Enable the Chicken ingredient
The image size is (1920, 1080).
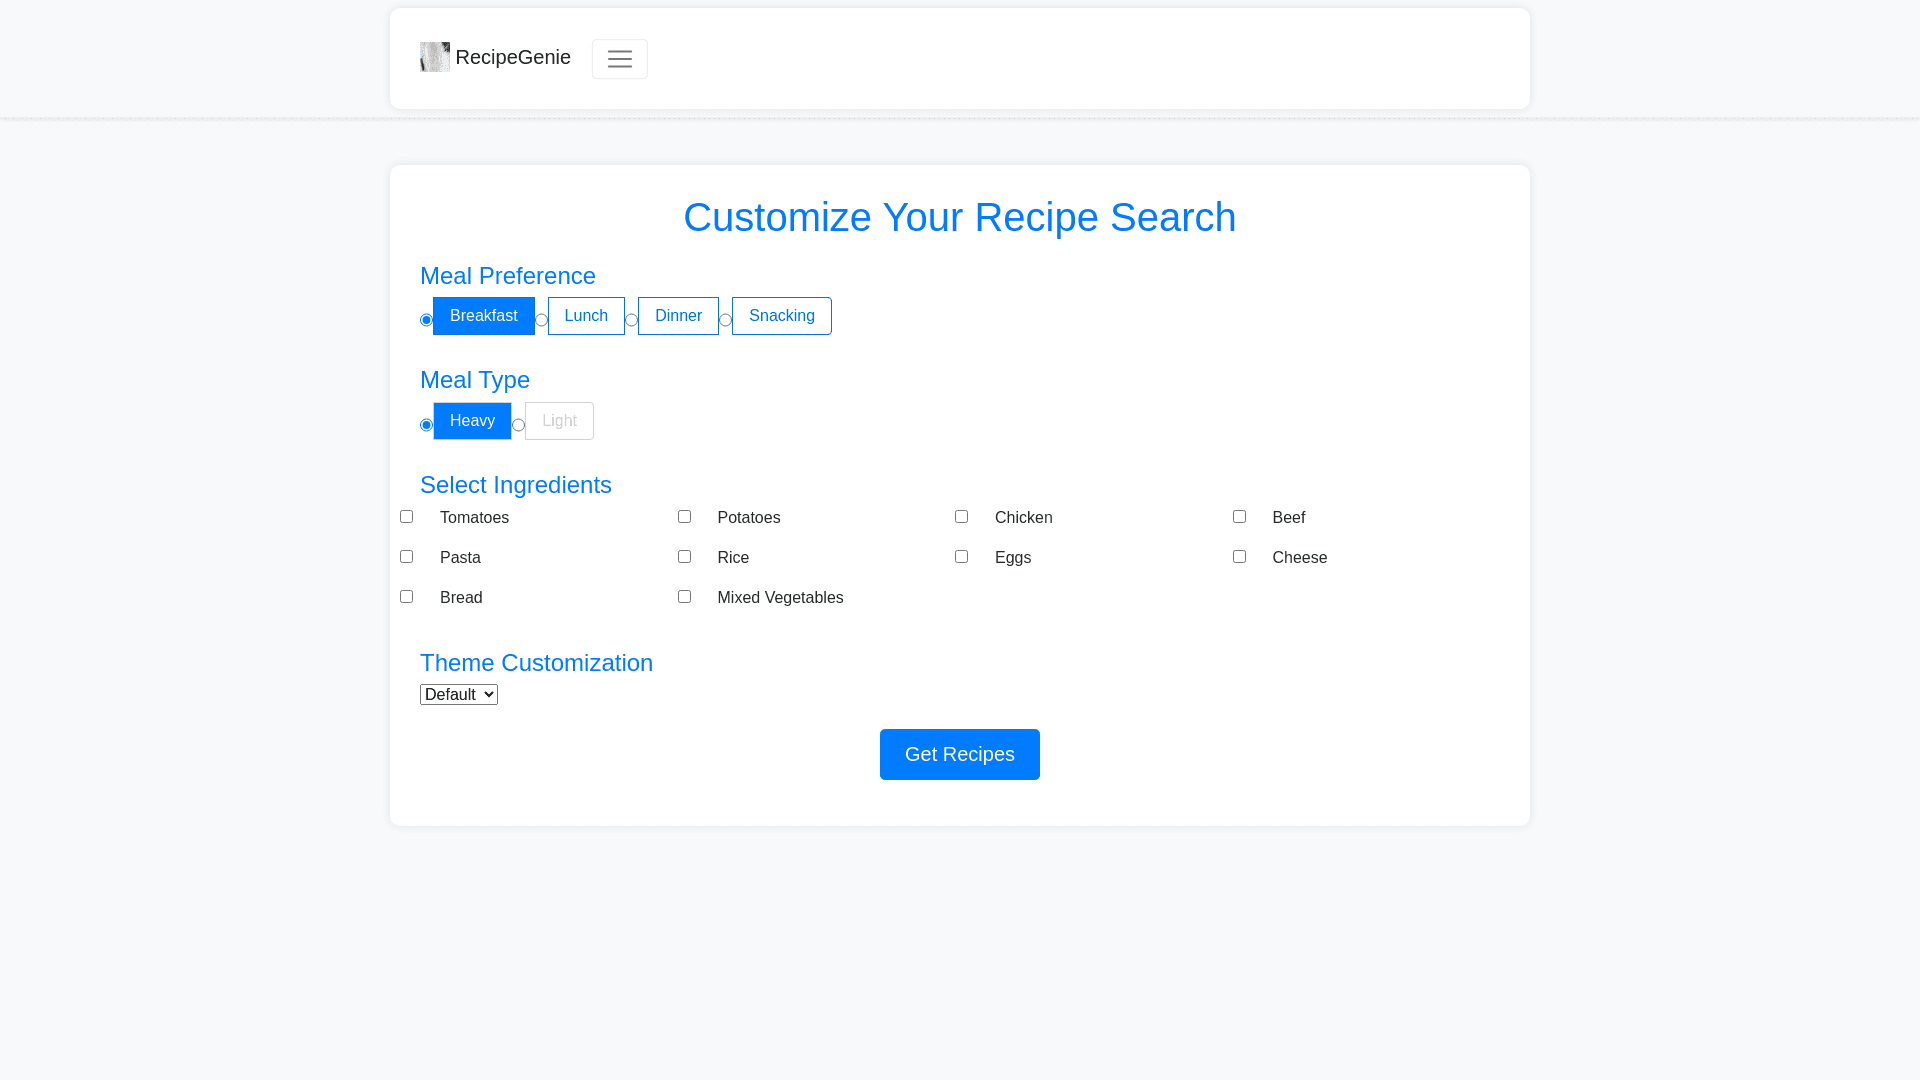961,517
